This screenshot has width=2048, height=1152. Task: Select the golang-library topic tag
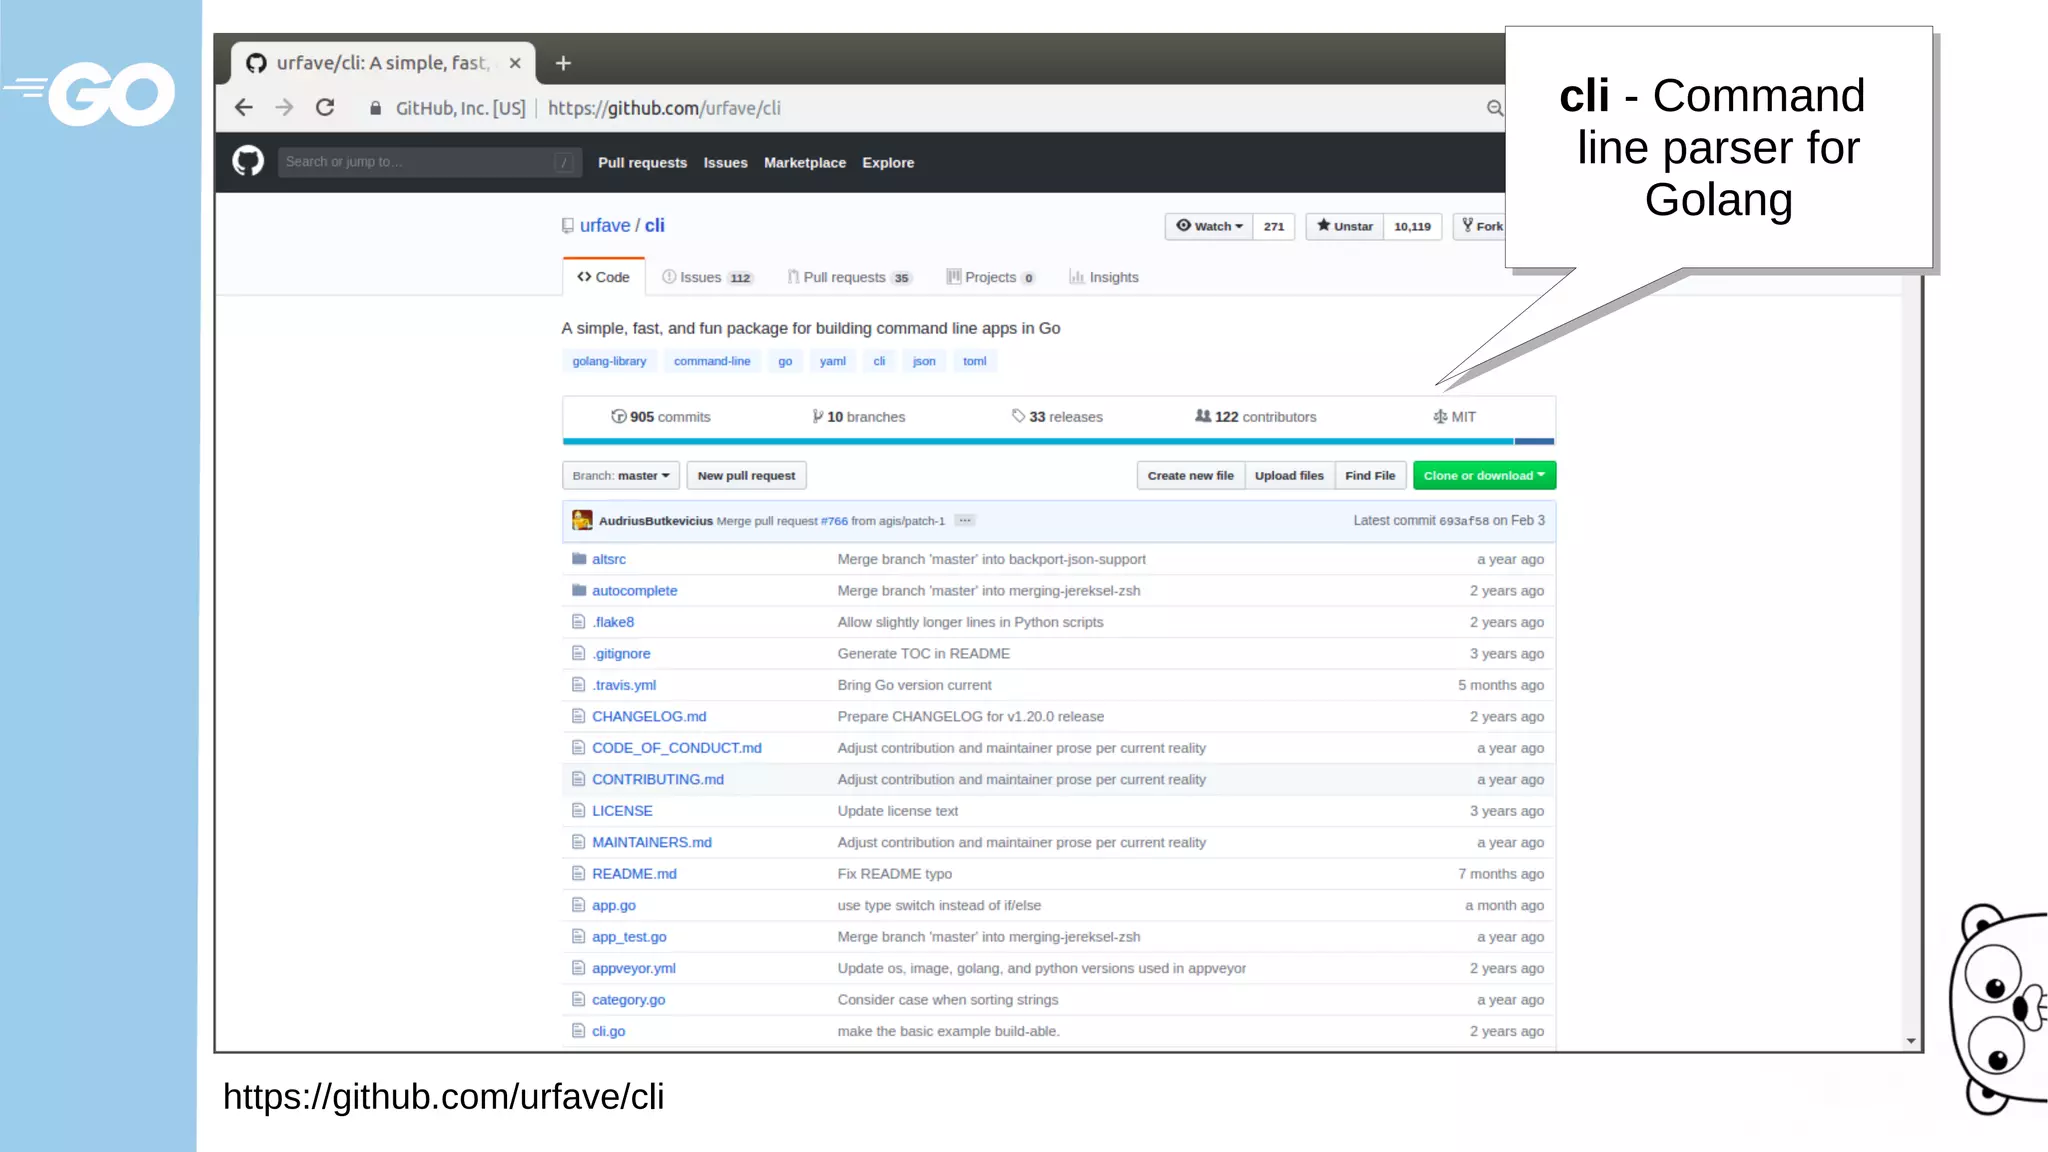coord(609,361)
